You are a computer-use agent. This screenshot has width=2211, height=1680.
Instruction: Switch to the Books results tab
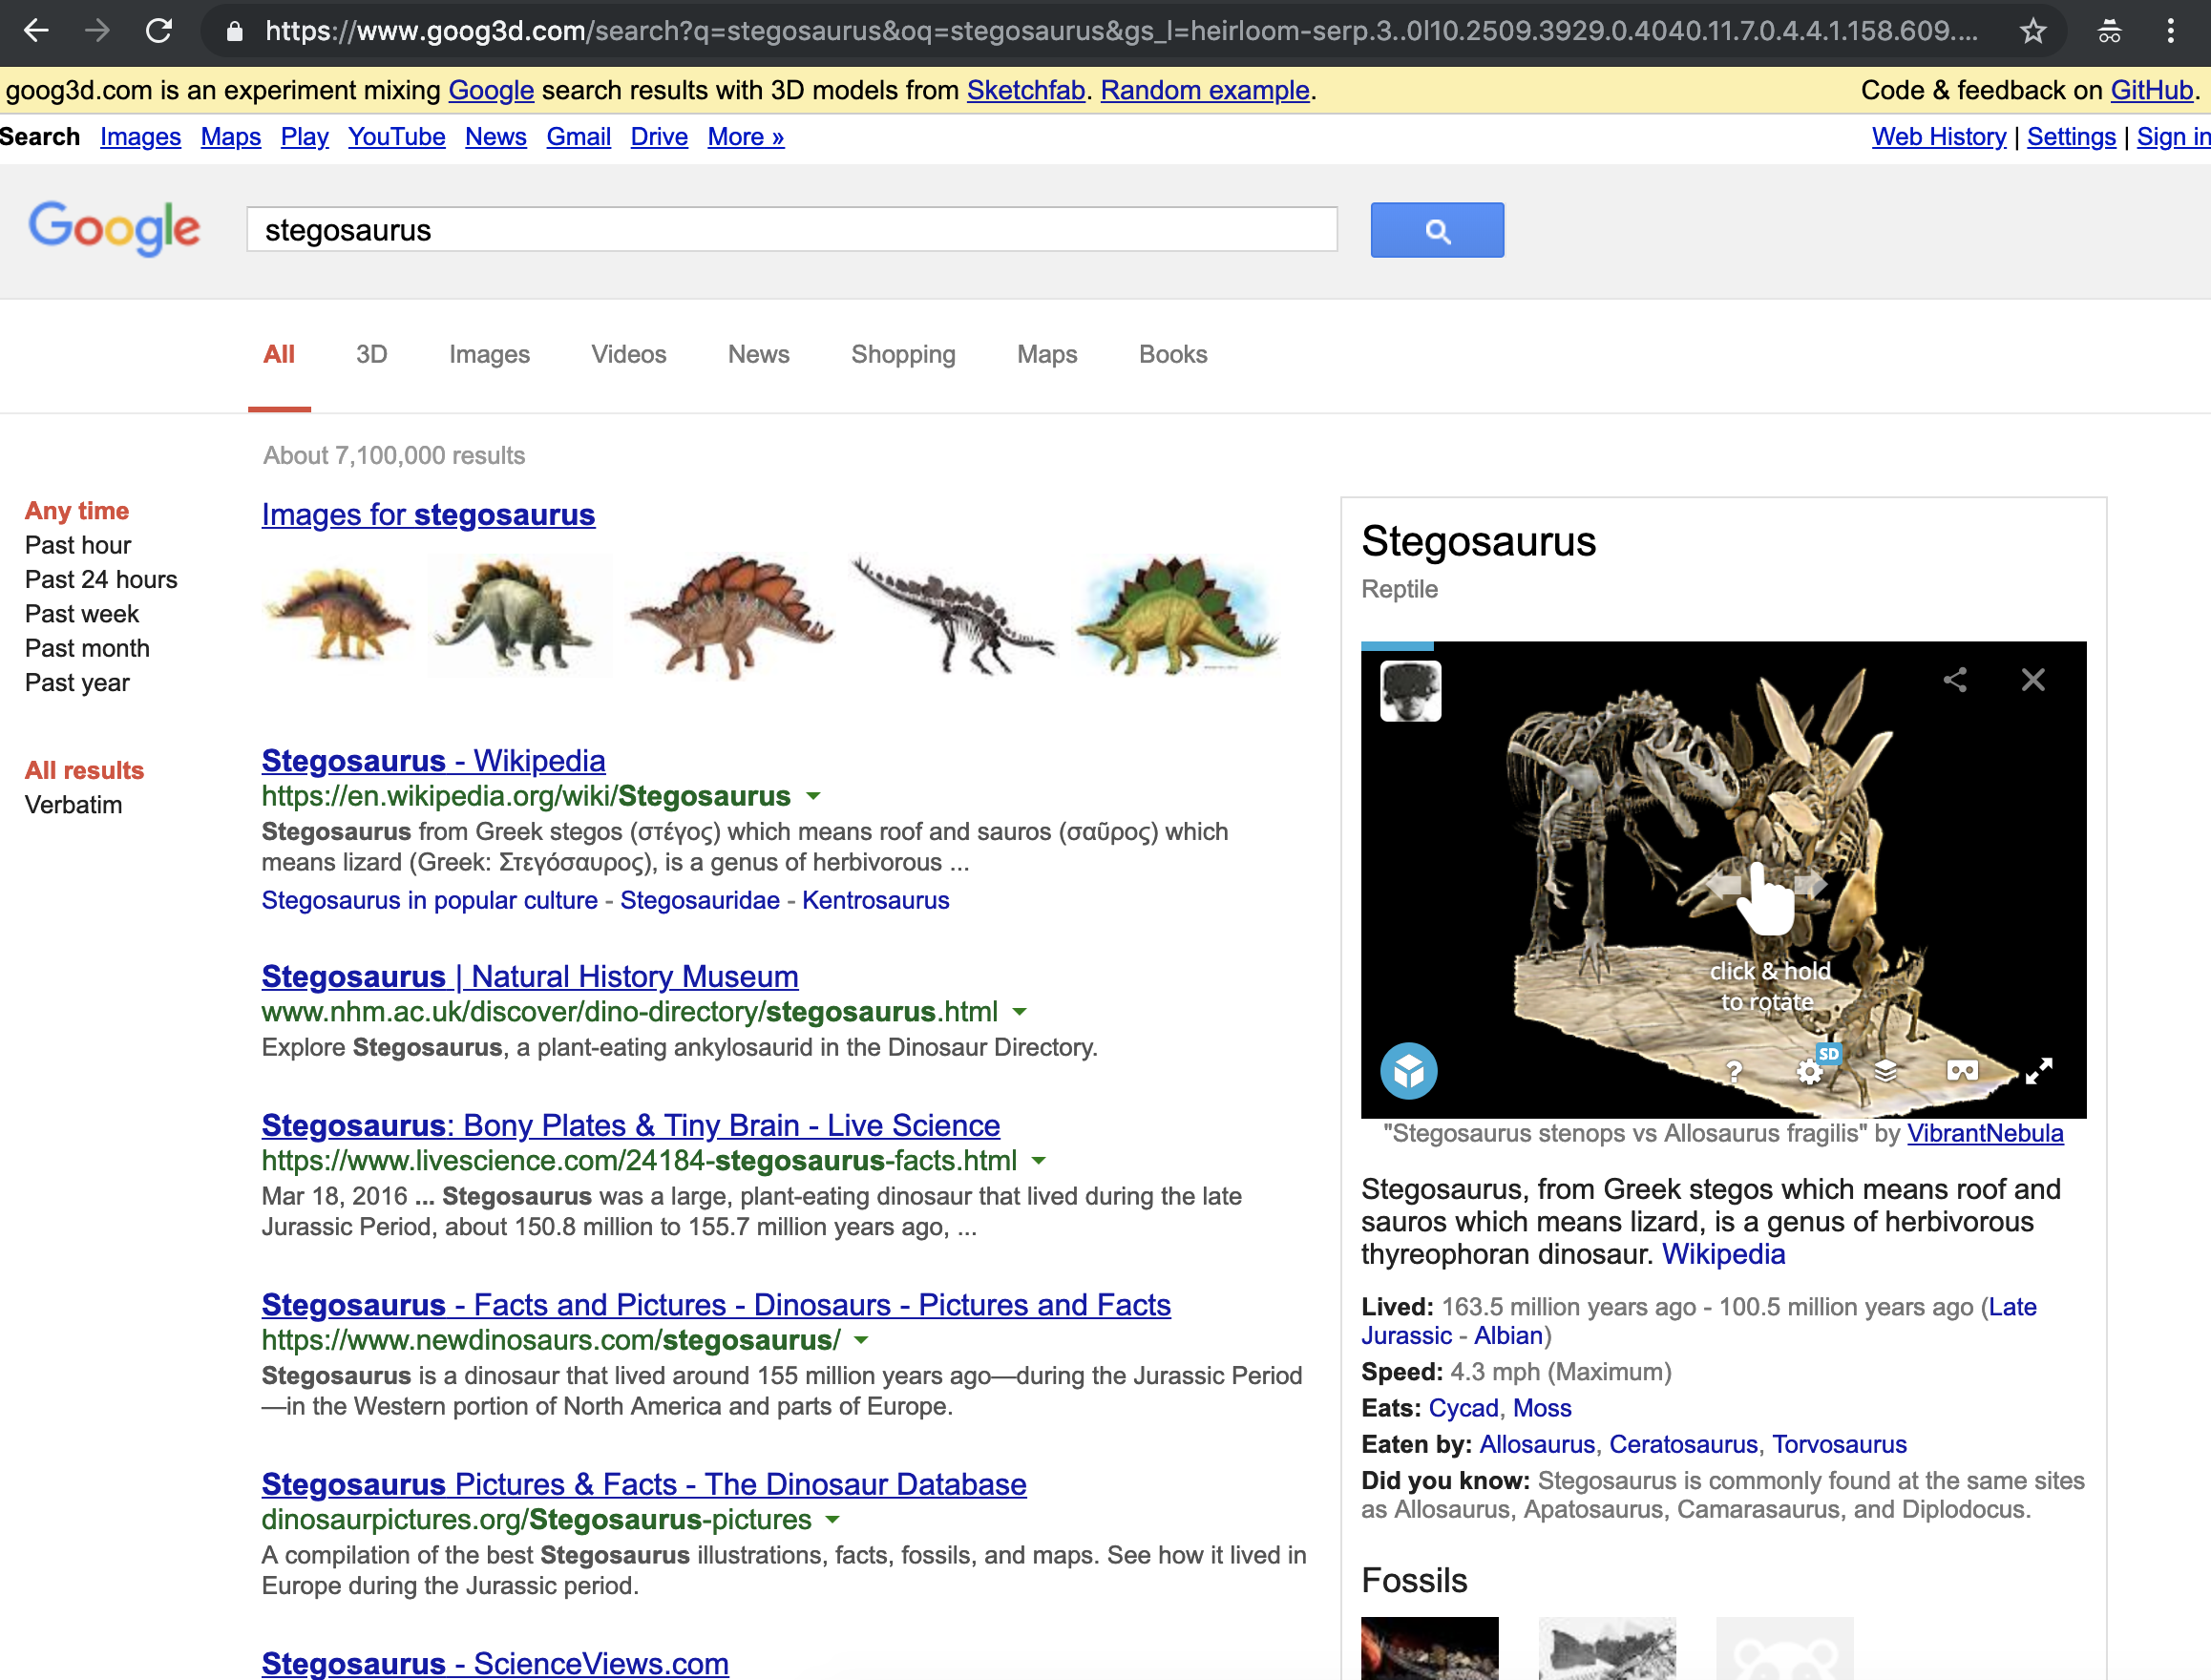coord(1173,355)
